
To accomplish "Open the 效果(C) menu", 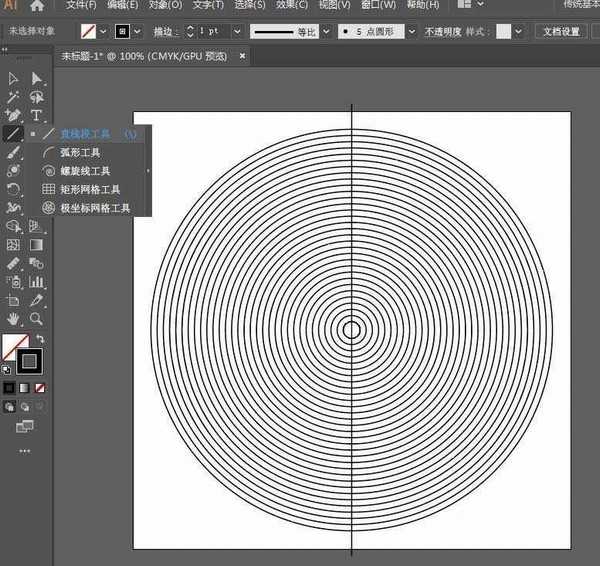I will click(x=293, y=5).
